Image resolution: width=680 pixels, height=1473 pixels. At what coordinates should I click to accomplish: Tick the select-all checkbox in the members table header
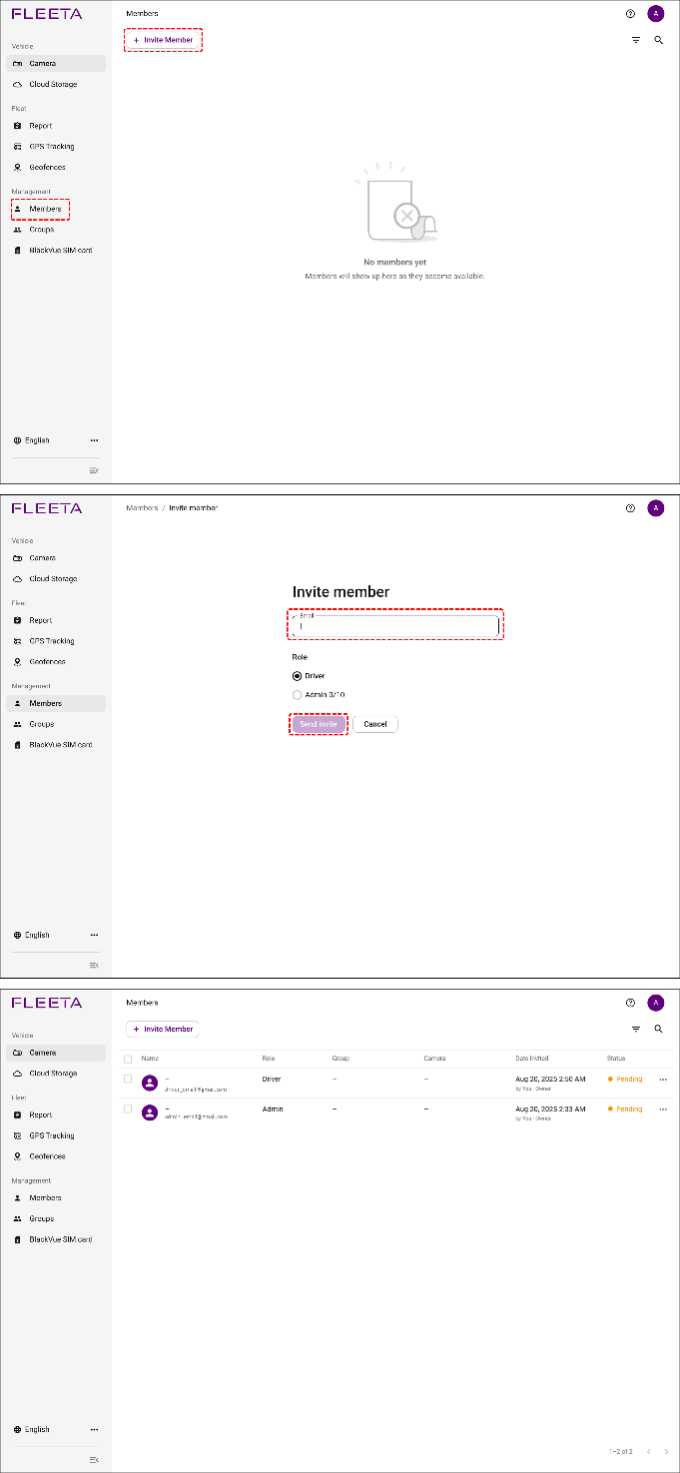pyautogui.click(x=128, y=1058)
